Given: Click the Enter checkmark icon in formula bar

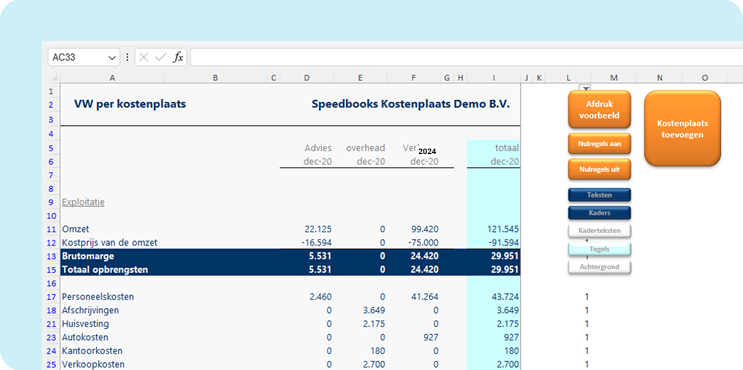Looking at the screenshot, I should (x=161, y=57).
